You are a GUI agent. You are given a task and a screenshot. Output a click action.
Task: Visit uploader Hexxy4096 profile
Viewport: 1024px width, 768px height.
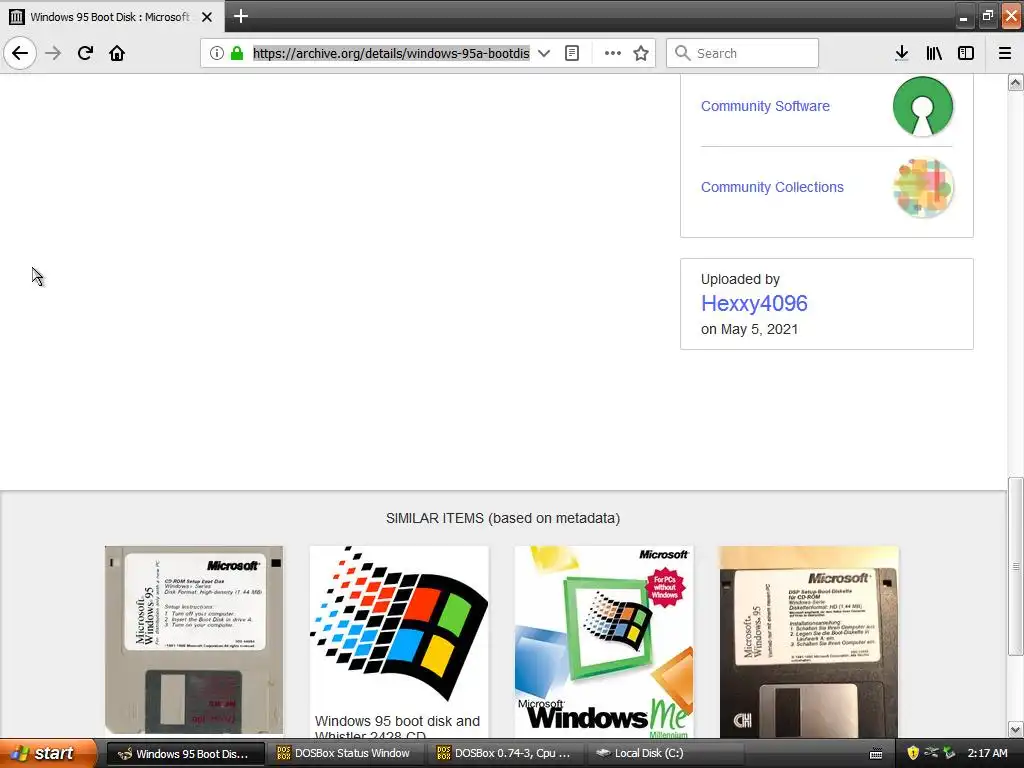pos(754,303)
